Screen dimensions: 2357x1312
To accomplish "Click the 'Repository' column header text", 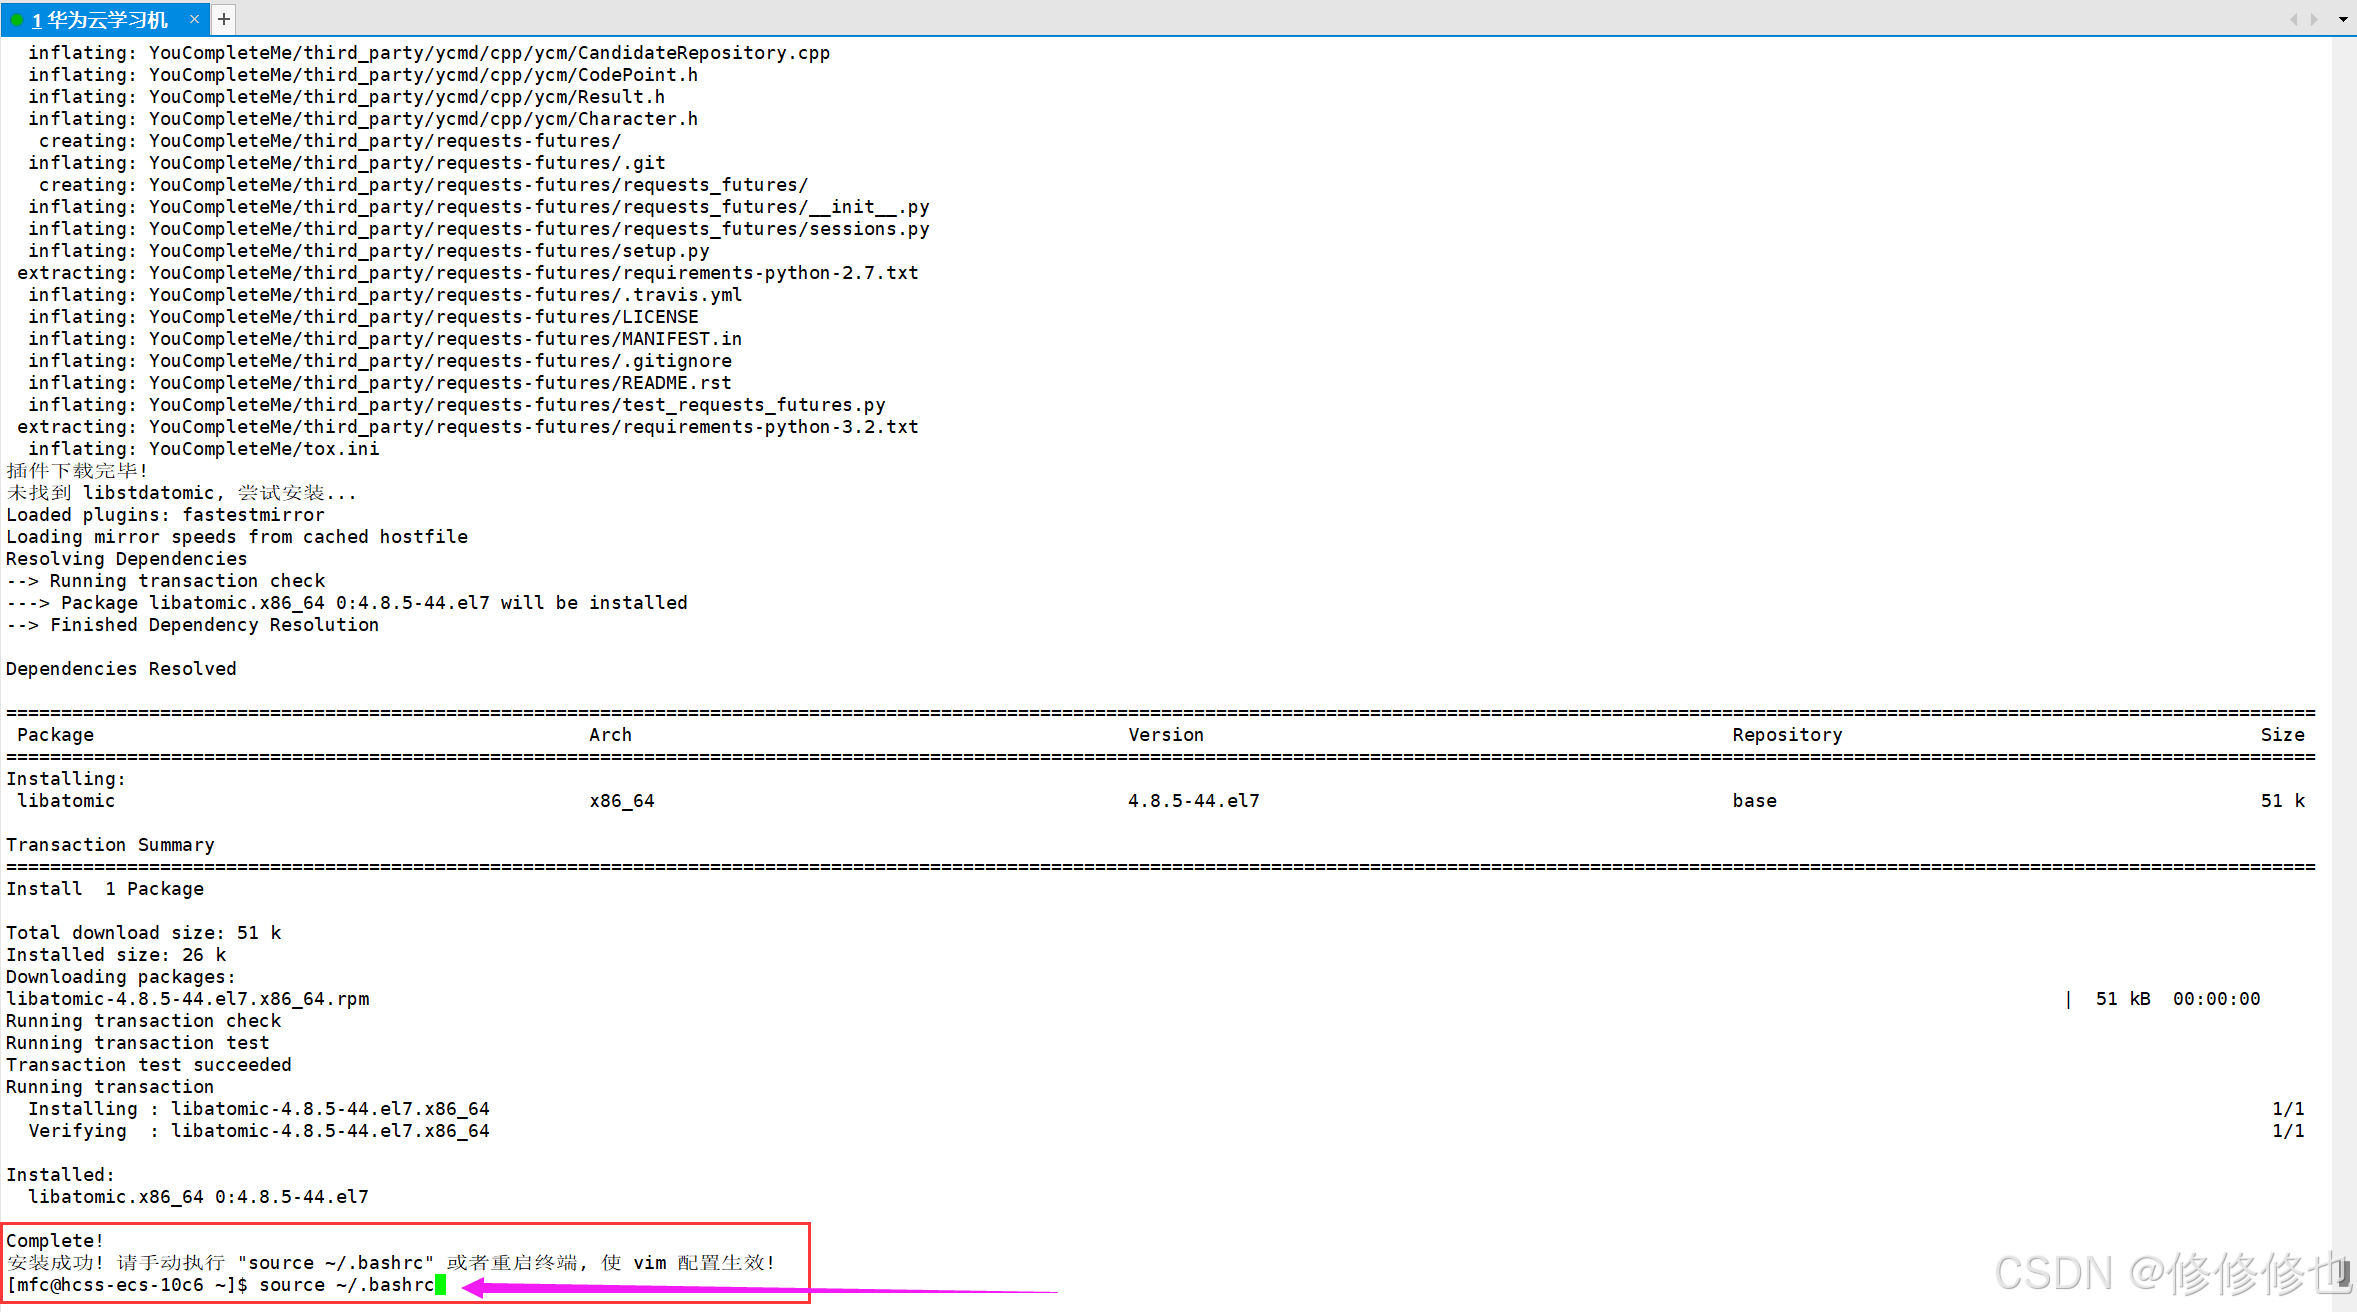I will tap(1787, 735).
